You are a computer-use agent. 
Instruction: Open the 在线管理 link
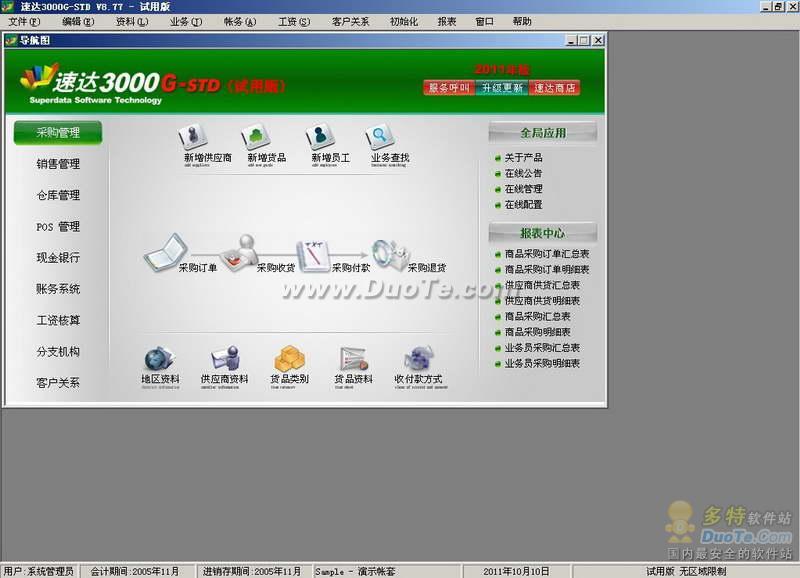click(x=523, y=189)
